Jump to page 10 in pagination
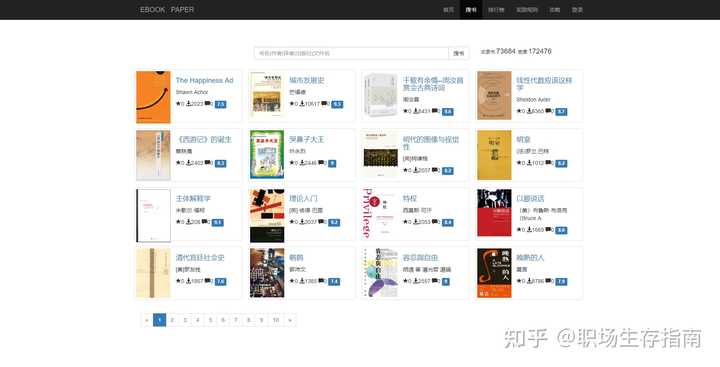 point(276,320)
